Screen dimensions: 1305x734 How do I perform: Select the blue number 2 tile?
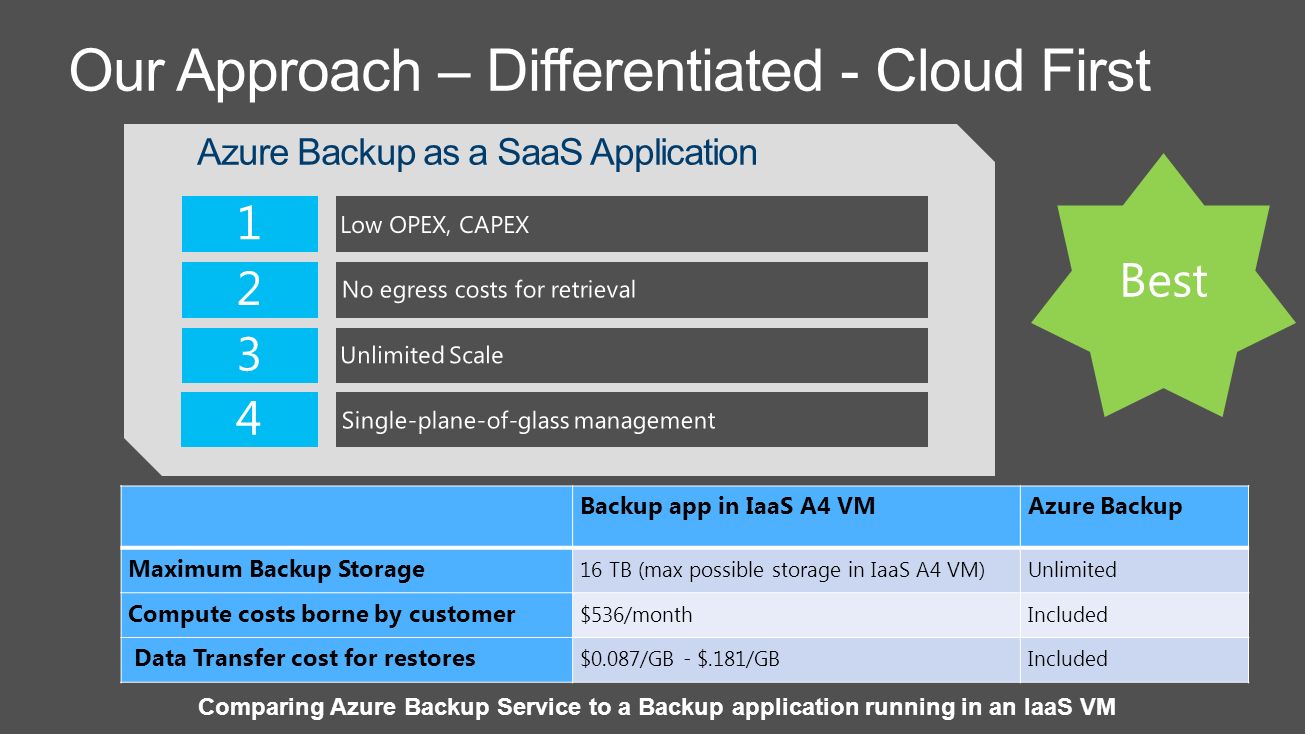coord(250,290)
